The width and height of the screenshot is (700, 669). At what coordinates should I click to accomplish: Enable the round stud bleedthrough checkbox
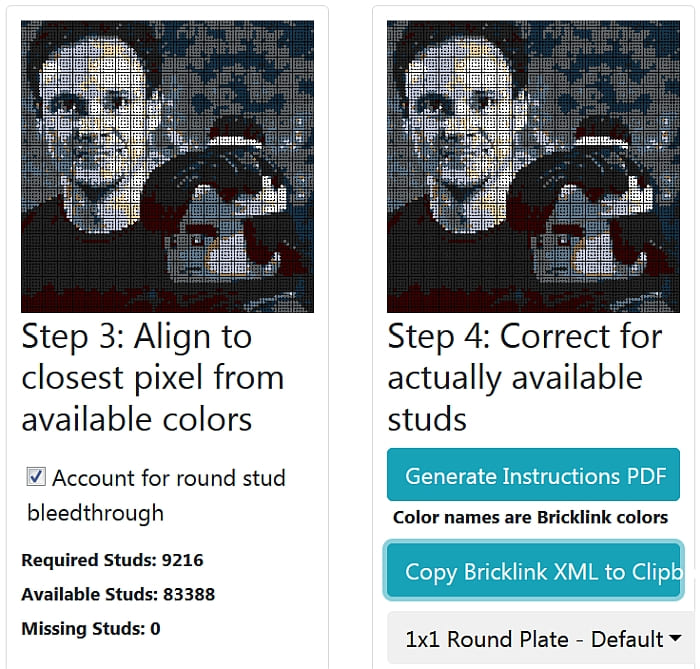pyautogui.click(x=36, y=478)
